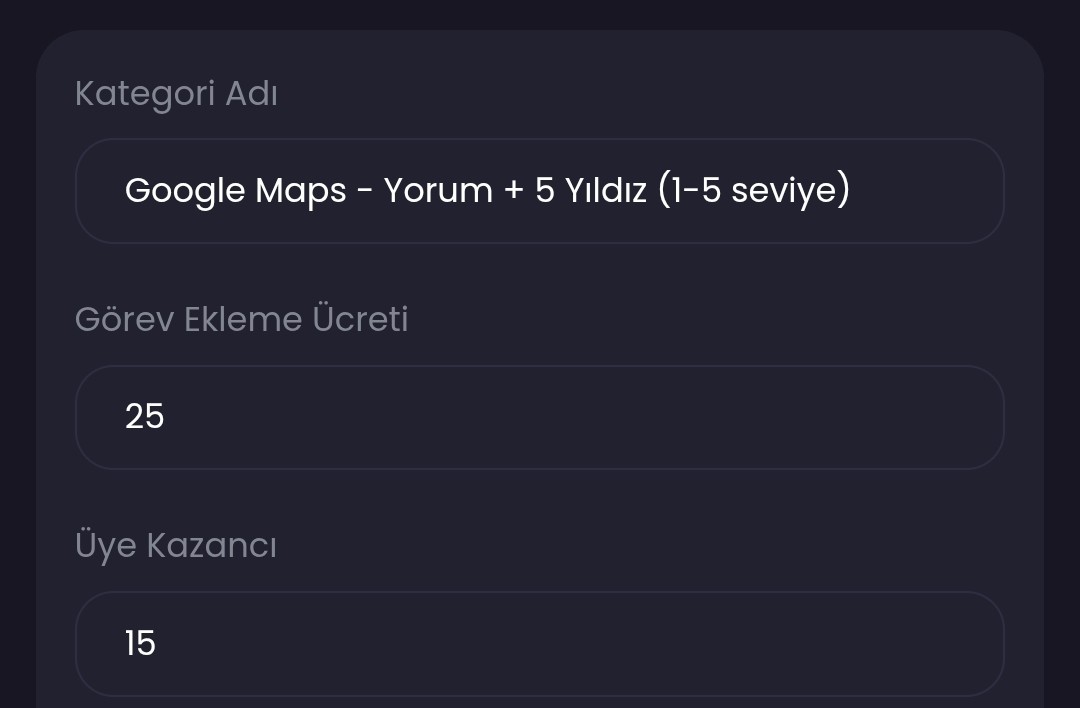Click the word 'Google' in category name
This screenshot has height=708, width=1080.
point(185,191)
